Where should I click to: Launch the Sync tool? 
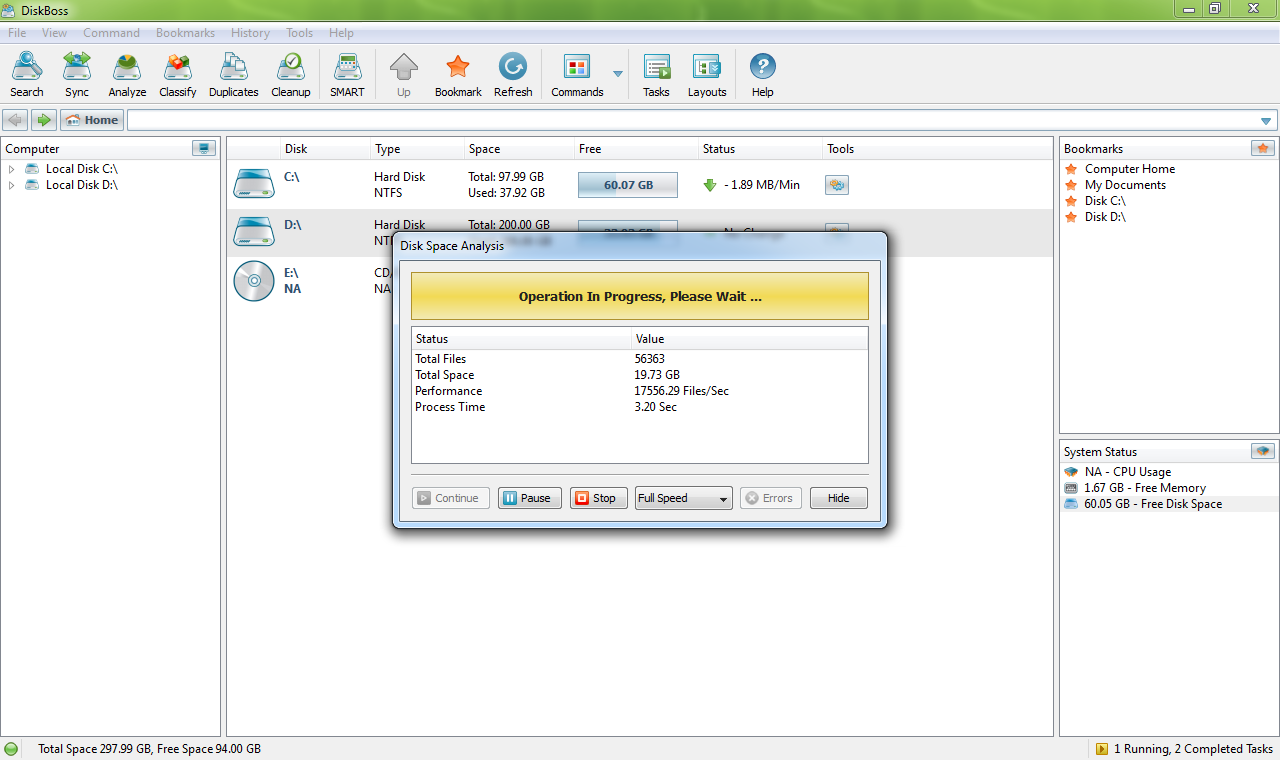pos(77,75)
